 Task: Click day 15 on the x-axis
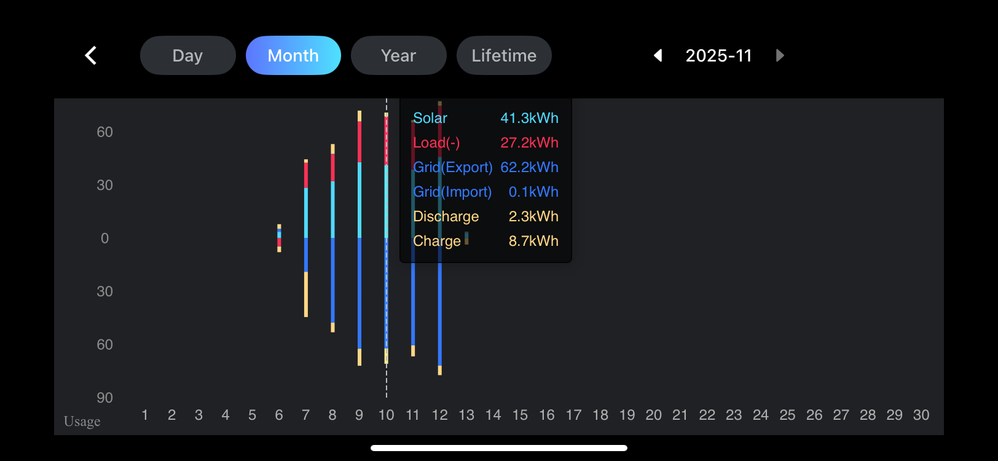(520, 415)
